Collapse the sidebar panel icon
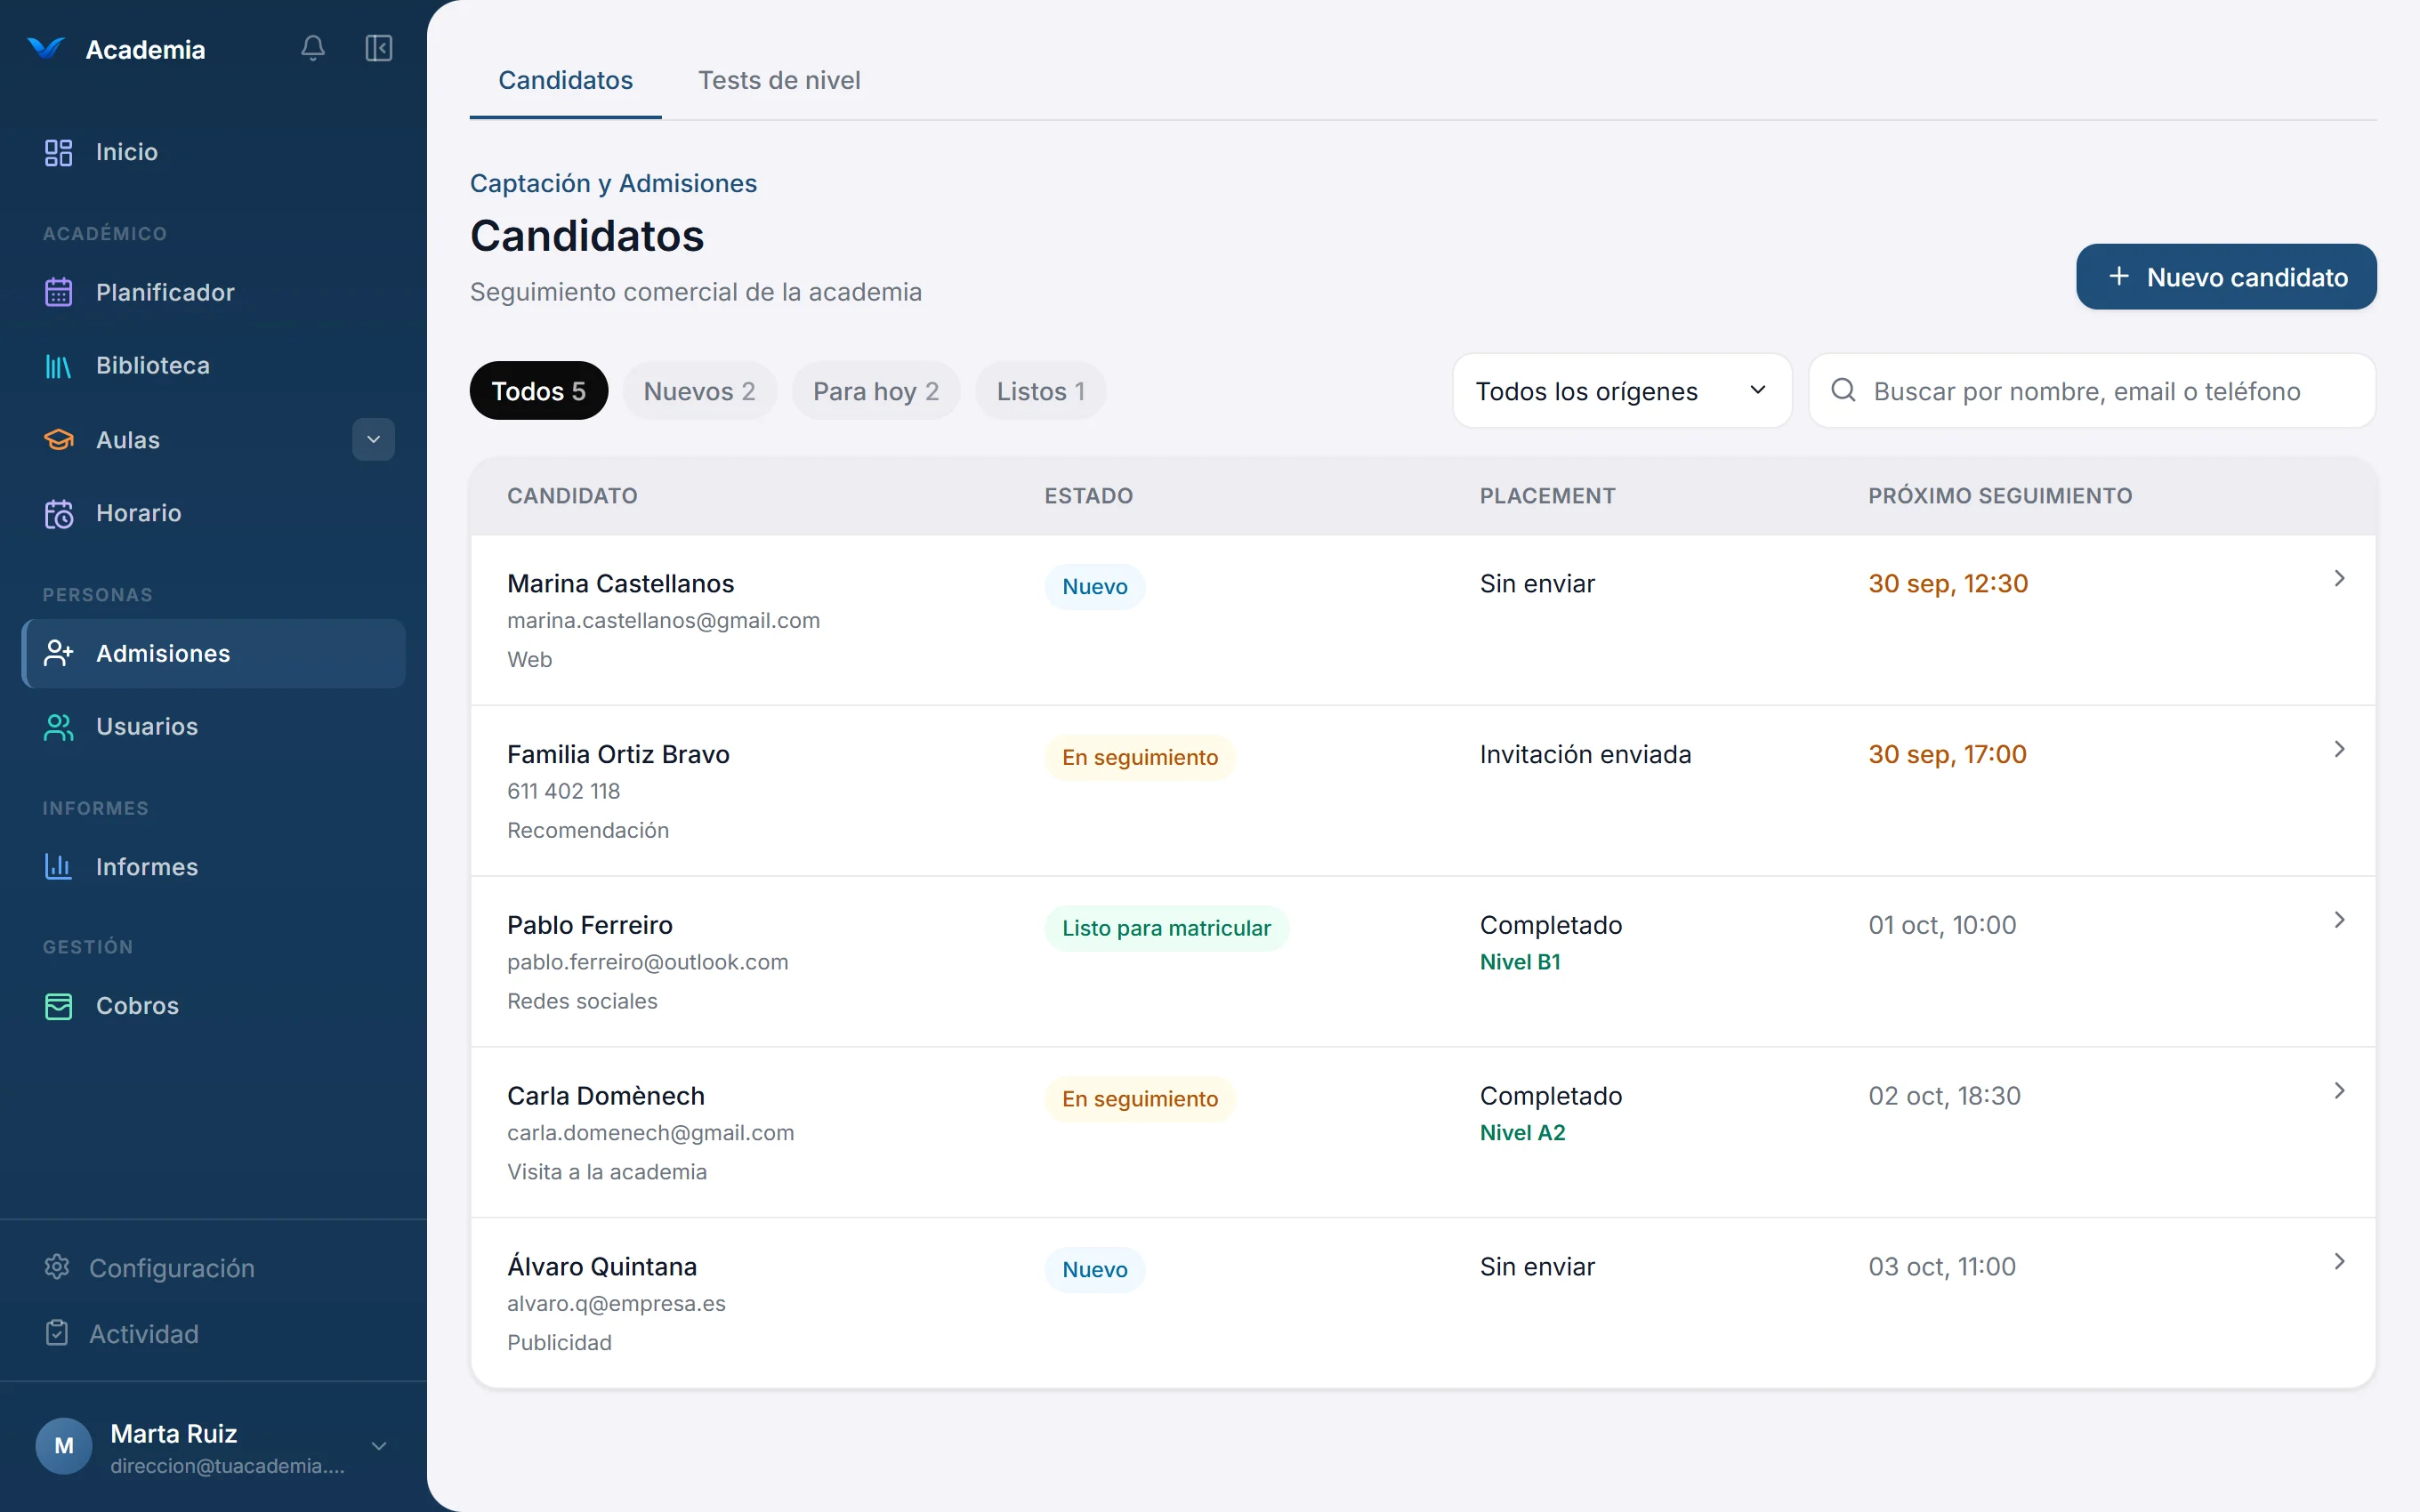The width and height of the screenshot is (2420, 1512). [x=379, y=48]
